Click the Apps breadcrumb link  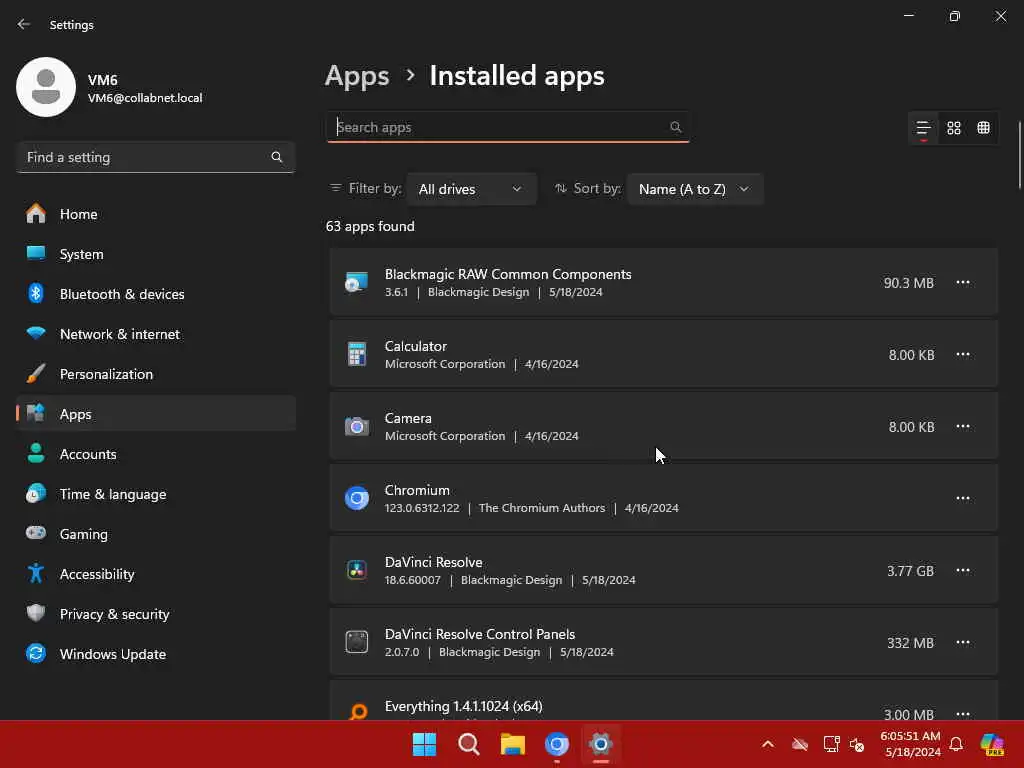pos(357,76)
